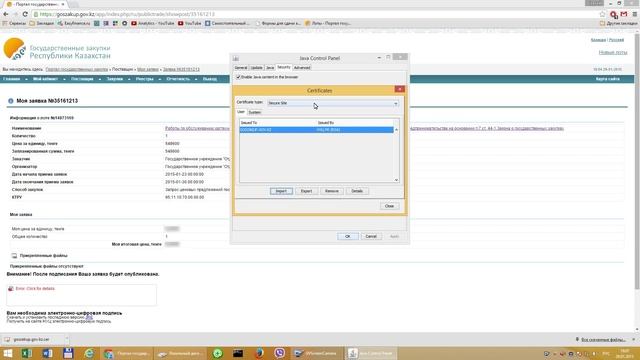Open Internet Explorer from the taskbar
Image resolution: width=640 pixels, height=360 pixels.
pyautogui.click(x=89, y=353)
